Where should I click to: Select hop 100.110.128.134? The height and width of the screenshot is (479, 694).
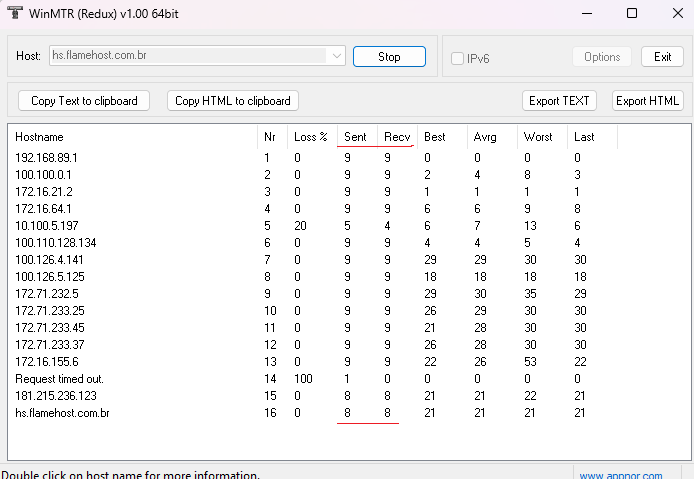click(56, 243)
